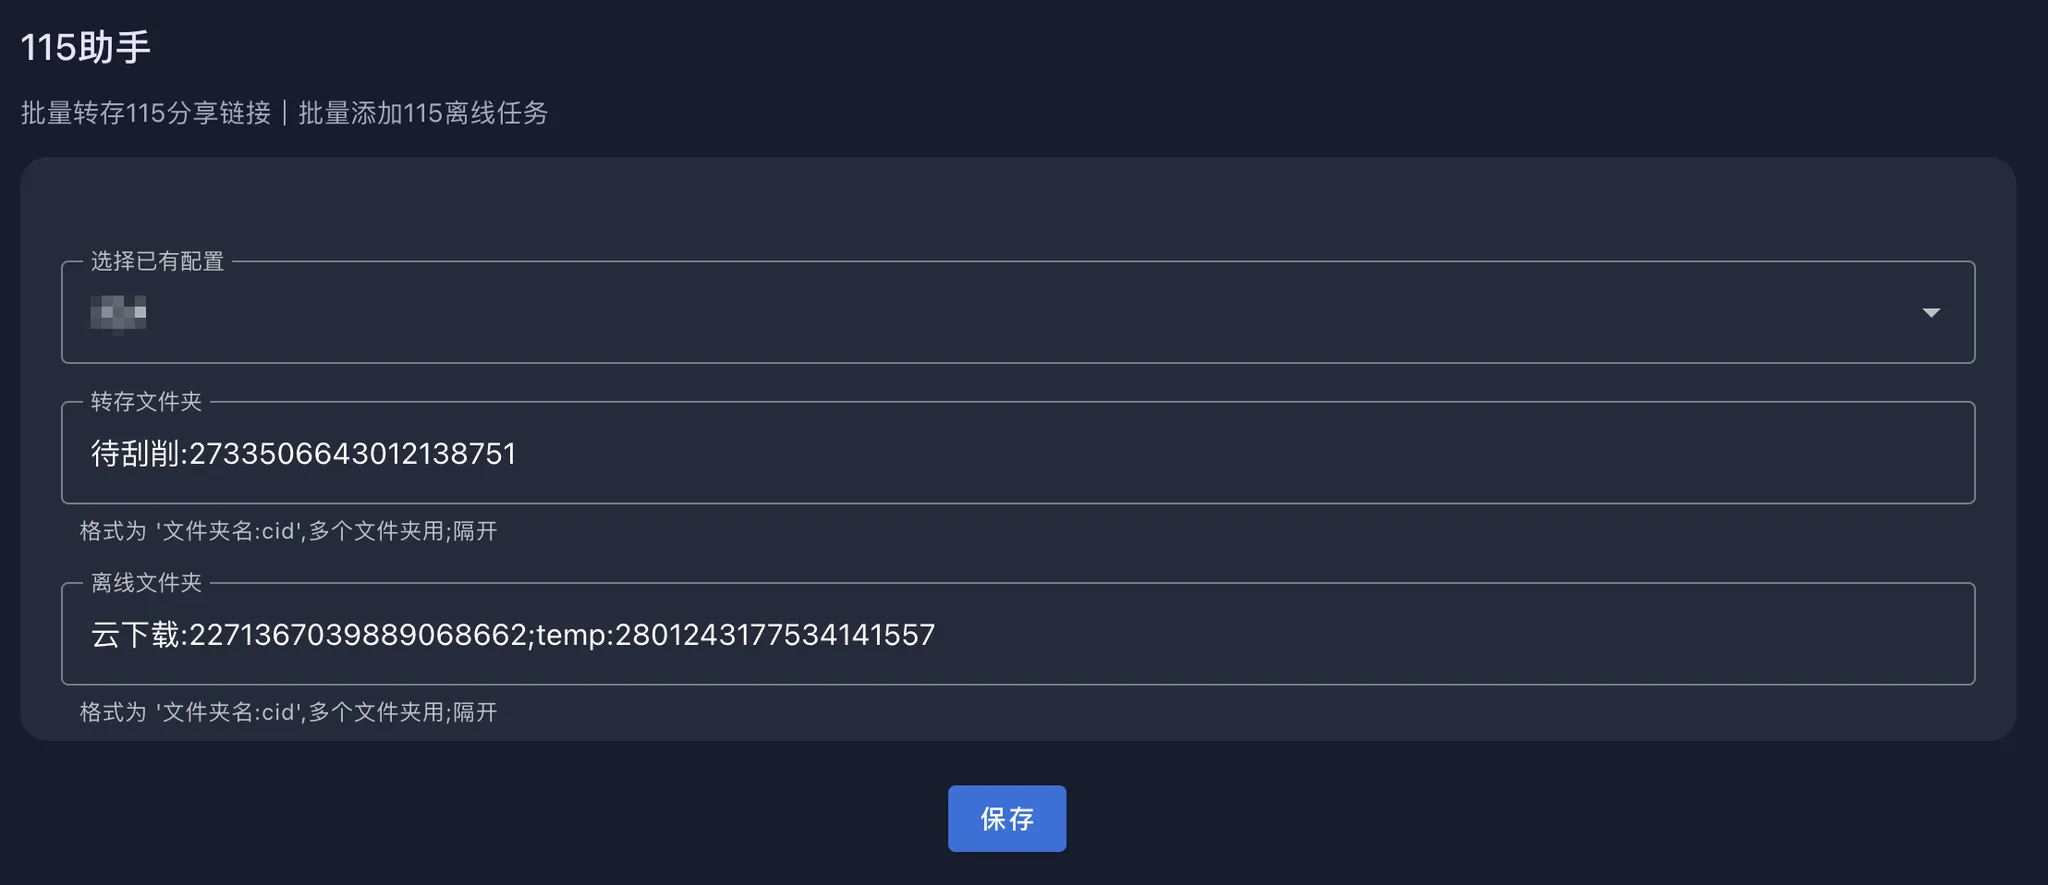This screenshot has width=2048, height=885.
Task: Focus the 转存文件夹 input field
Action: (1018, 453)
